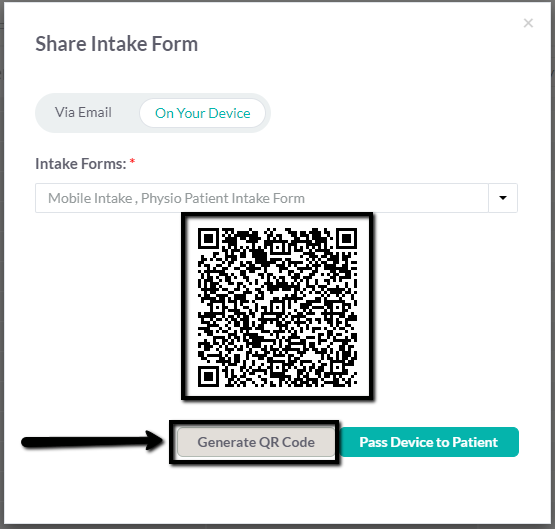Choose Pass Device to Patient
The image size is (555, 529).
pyautogui.click(x=429, y=442)
